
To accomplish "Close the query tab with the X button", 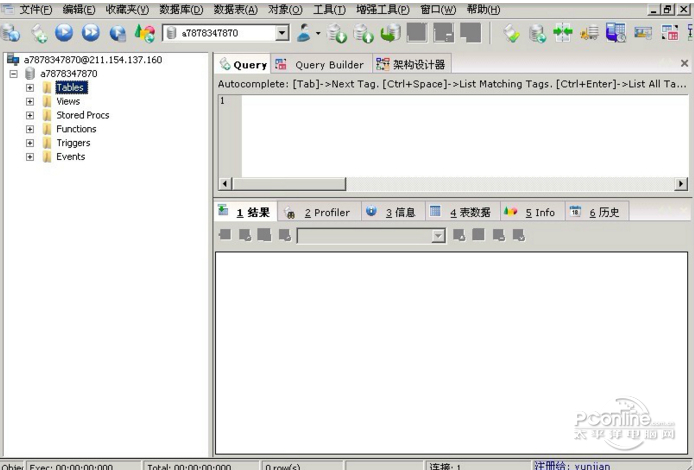I will [x=684, y=64].
